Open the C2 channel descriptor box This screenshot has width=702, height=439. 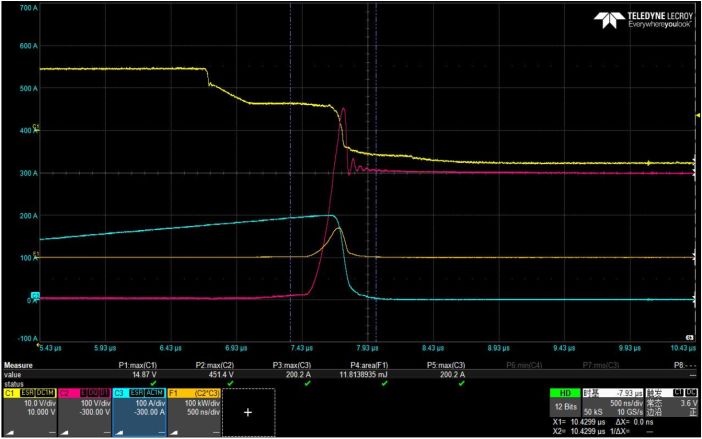pos(84,412)
